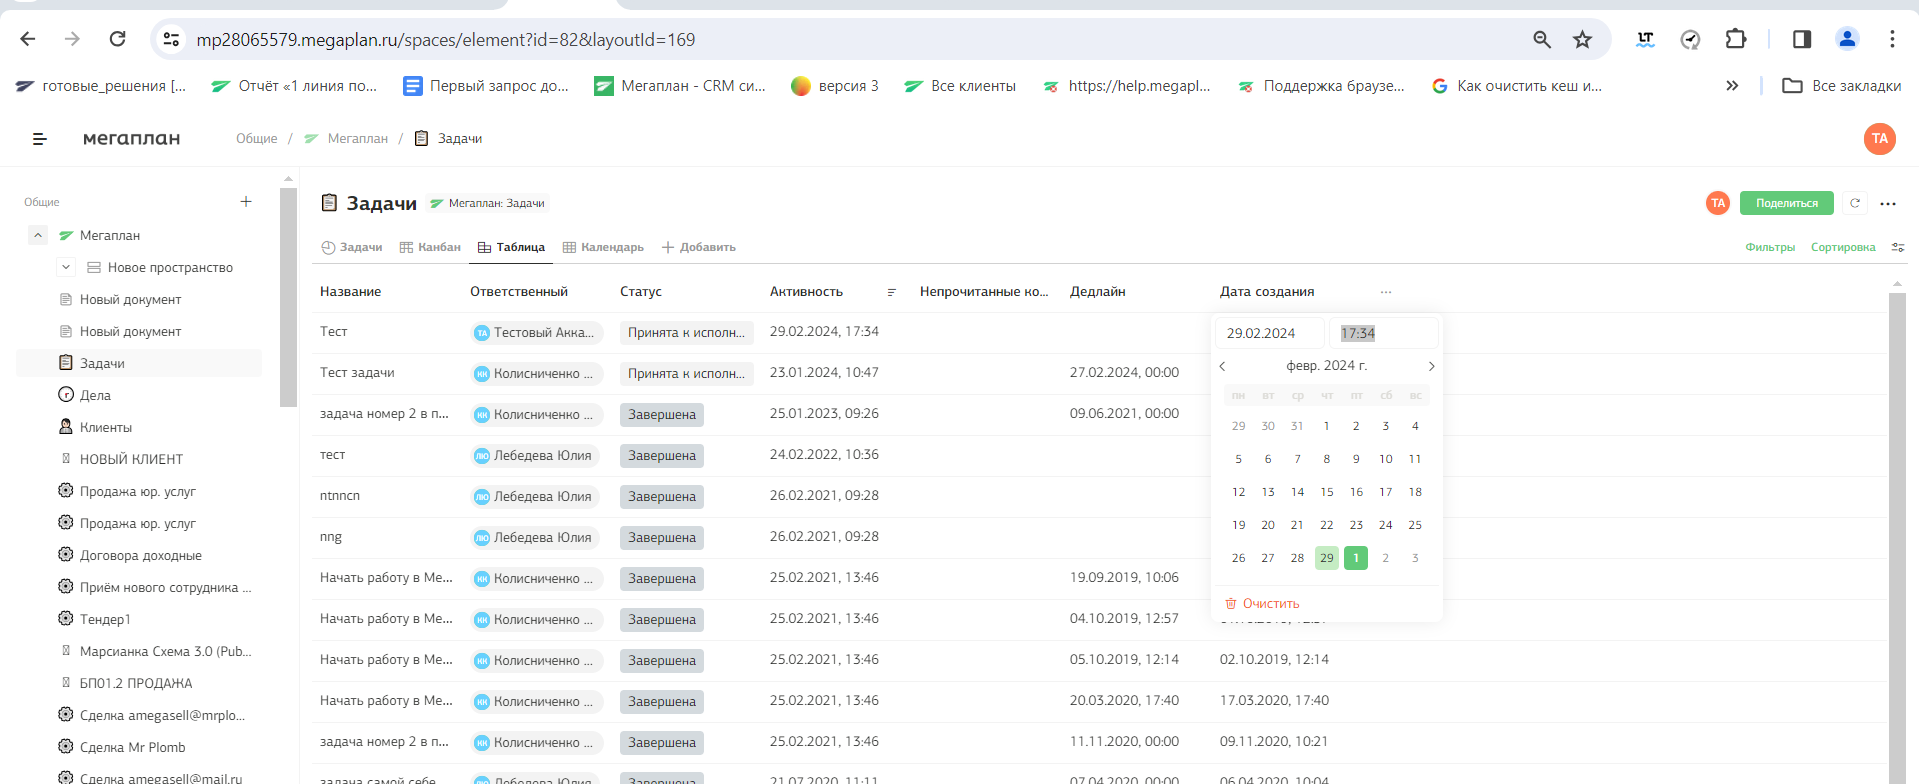Open the Chrome three-dot menu
1919x784 pixels.
(1892, 39)
